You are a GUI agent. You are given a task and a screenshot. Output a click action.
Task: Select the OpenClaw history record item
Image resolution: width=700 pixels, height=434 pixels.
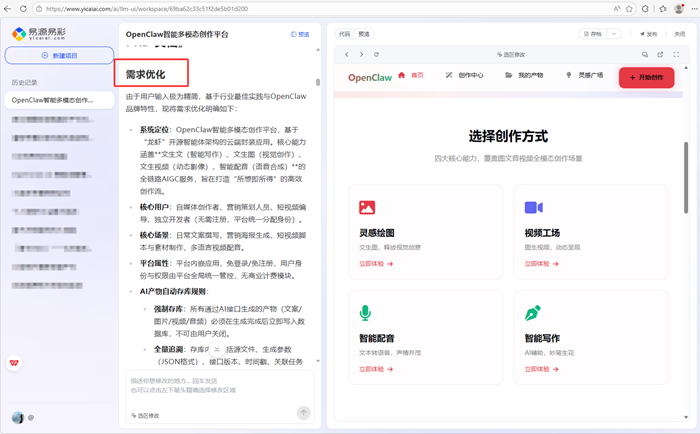[52, 100]
